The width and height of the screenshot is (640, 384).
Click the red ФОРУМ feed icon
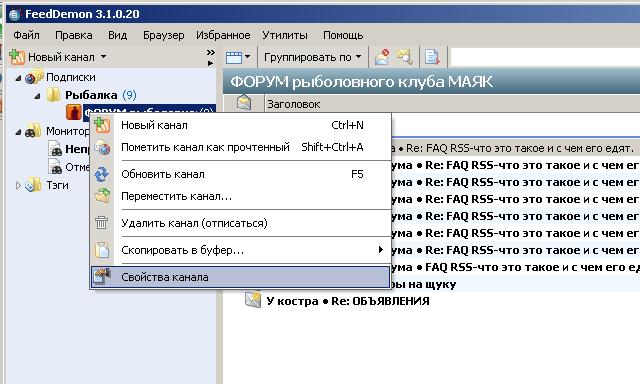pyautogui.click(x=74, y=112)
